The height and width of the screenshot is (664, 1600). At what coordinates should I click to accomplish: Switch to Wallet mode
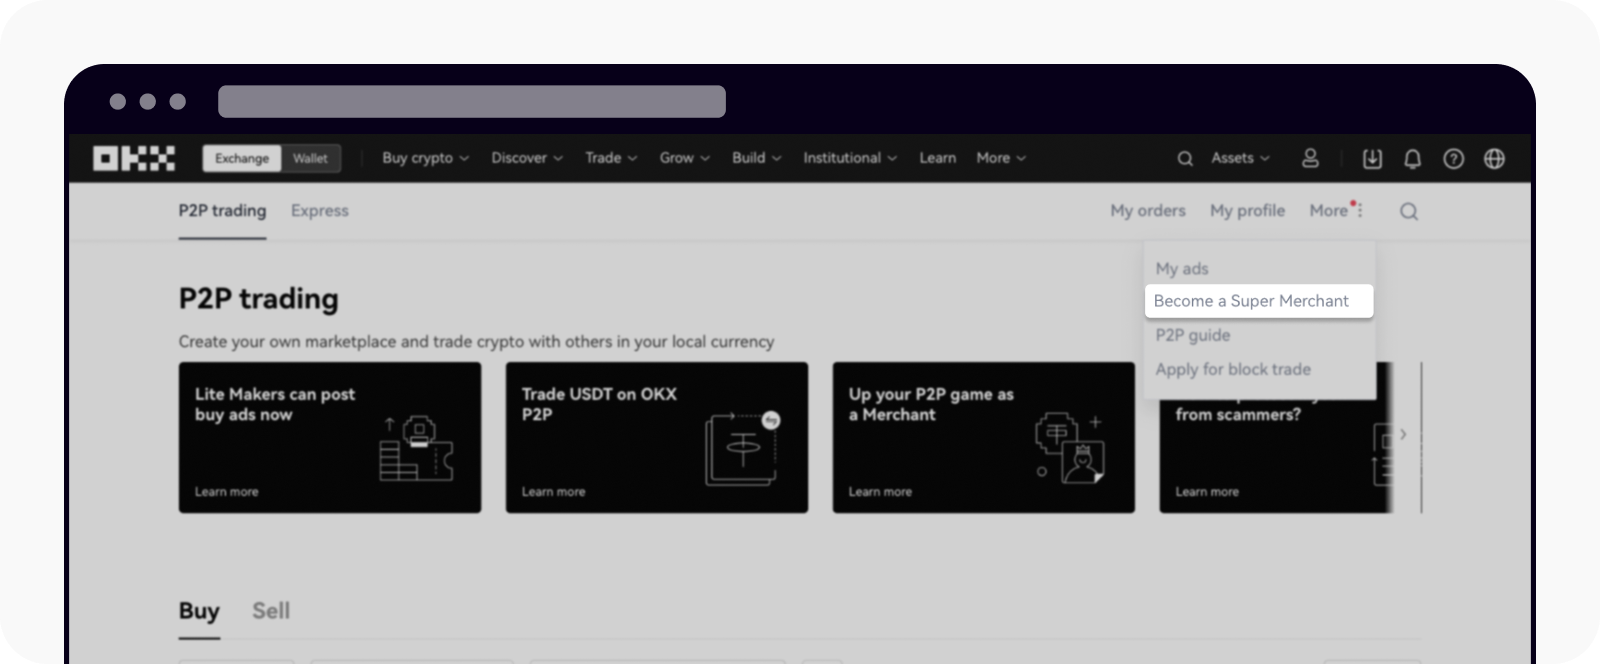(x=310, y=158)
